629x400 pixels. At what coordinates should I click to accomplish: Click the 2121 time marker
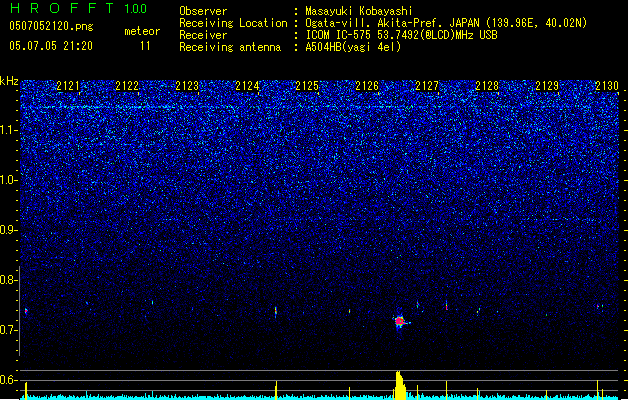[68, 86]
